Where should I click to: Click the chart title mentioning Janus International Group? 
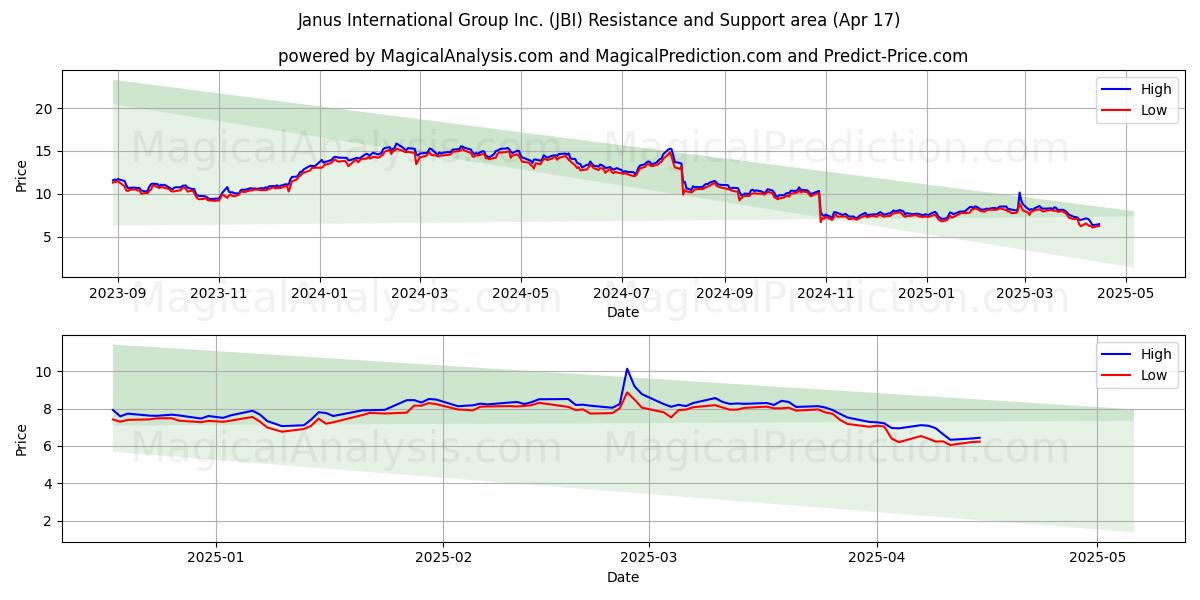pyautogui.click(x=599, y=20)
